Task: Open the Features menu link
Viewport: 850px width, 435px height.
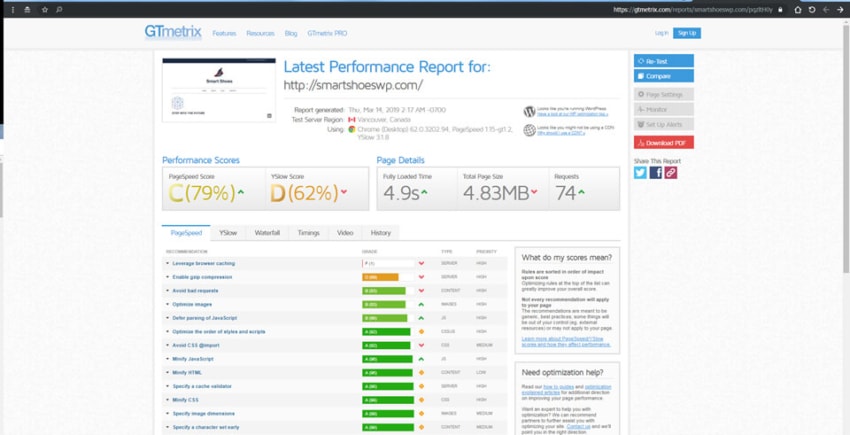Action: point(224,33)
